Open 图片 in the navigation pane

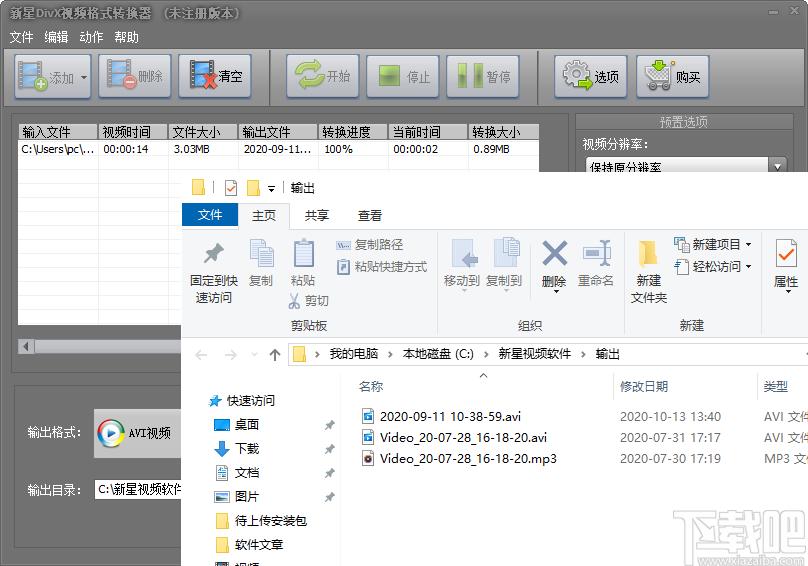point(237,496)
